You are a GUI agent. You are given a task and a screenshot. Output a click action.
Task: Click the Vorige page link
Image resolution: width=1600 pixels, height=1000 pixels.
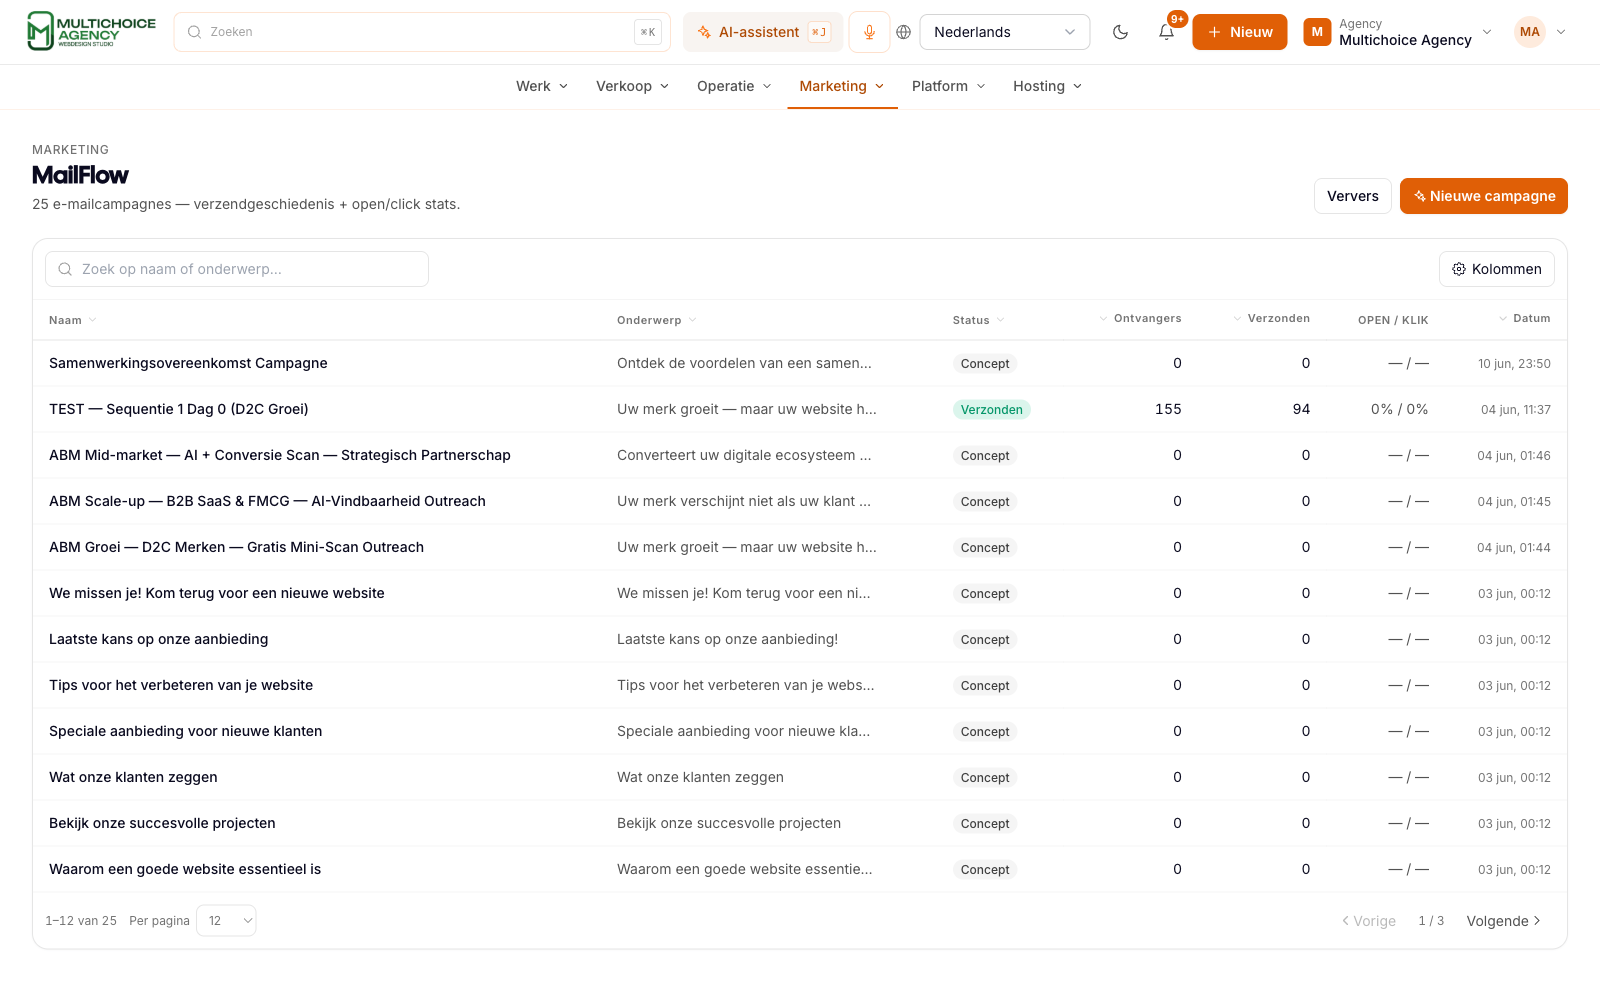tap(1369, 921)
